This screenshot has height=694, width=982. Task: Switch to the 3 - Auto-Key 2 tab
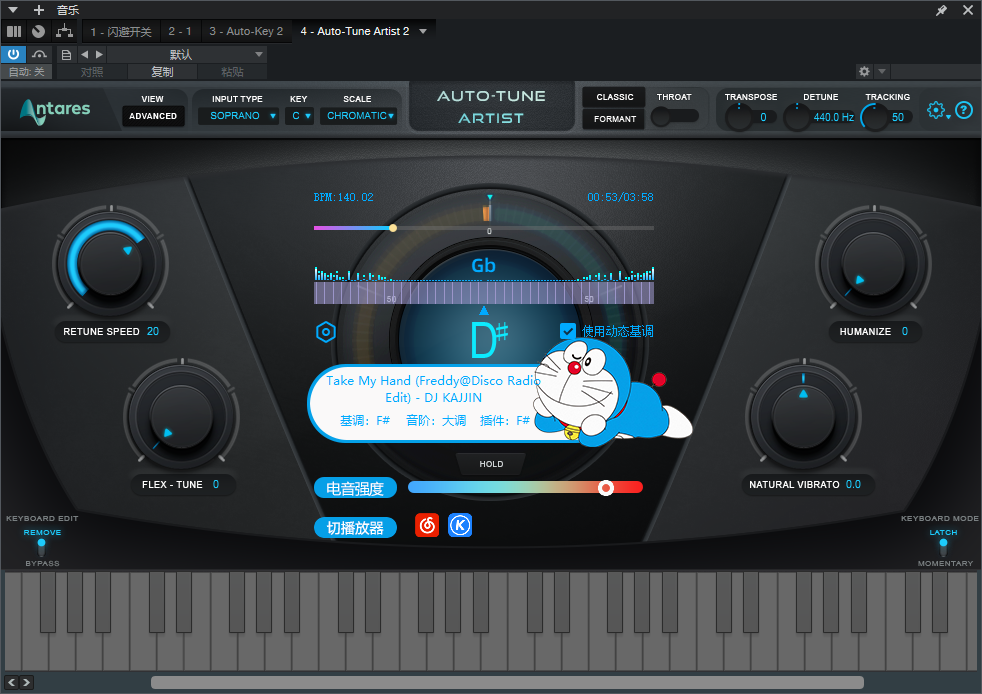(x=246, y=31)
